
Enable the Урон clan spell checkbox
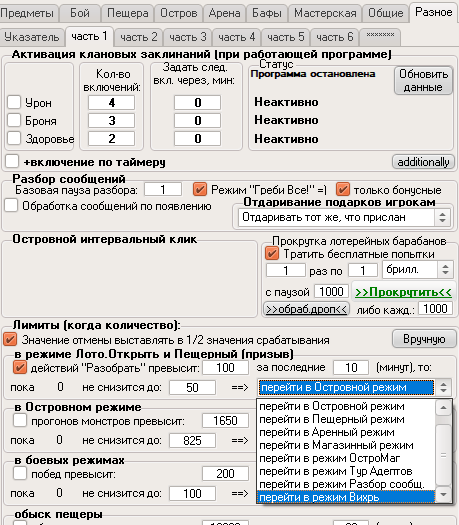tap(14, 102)
